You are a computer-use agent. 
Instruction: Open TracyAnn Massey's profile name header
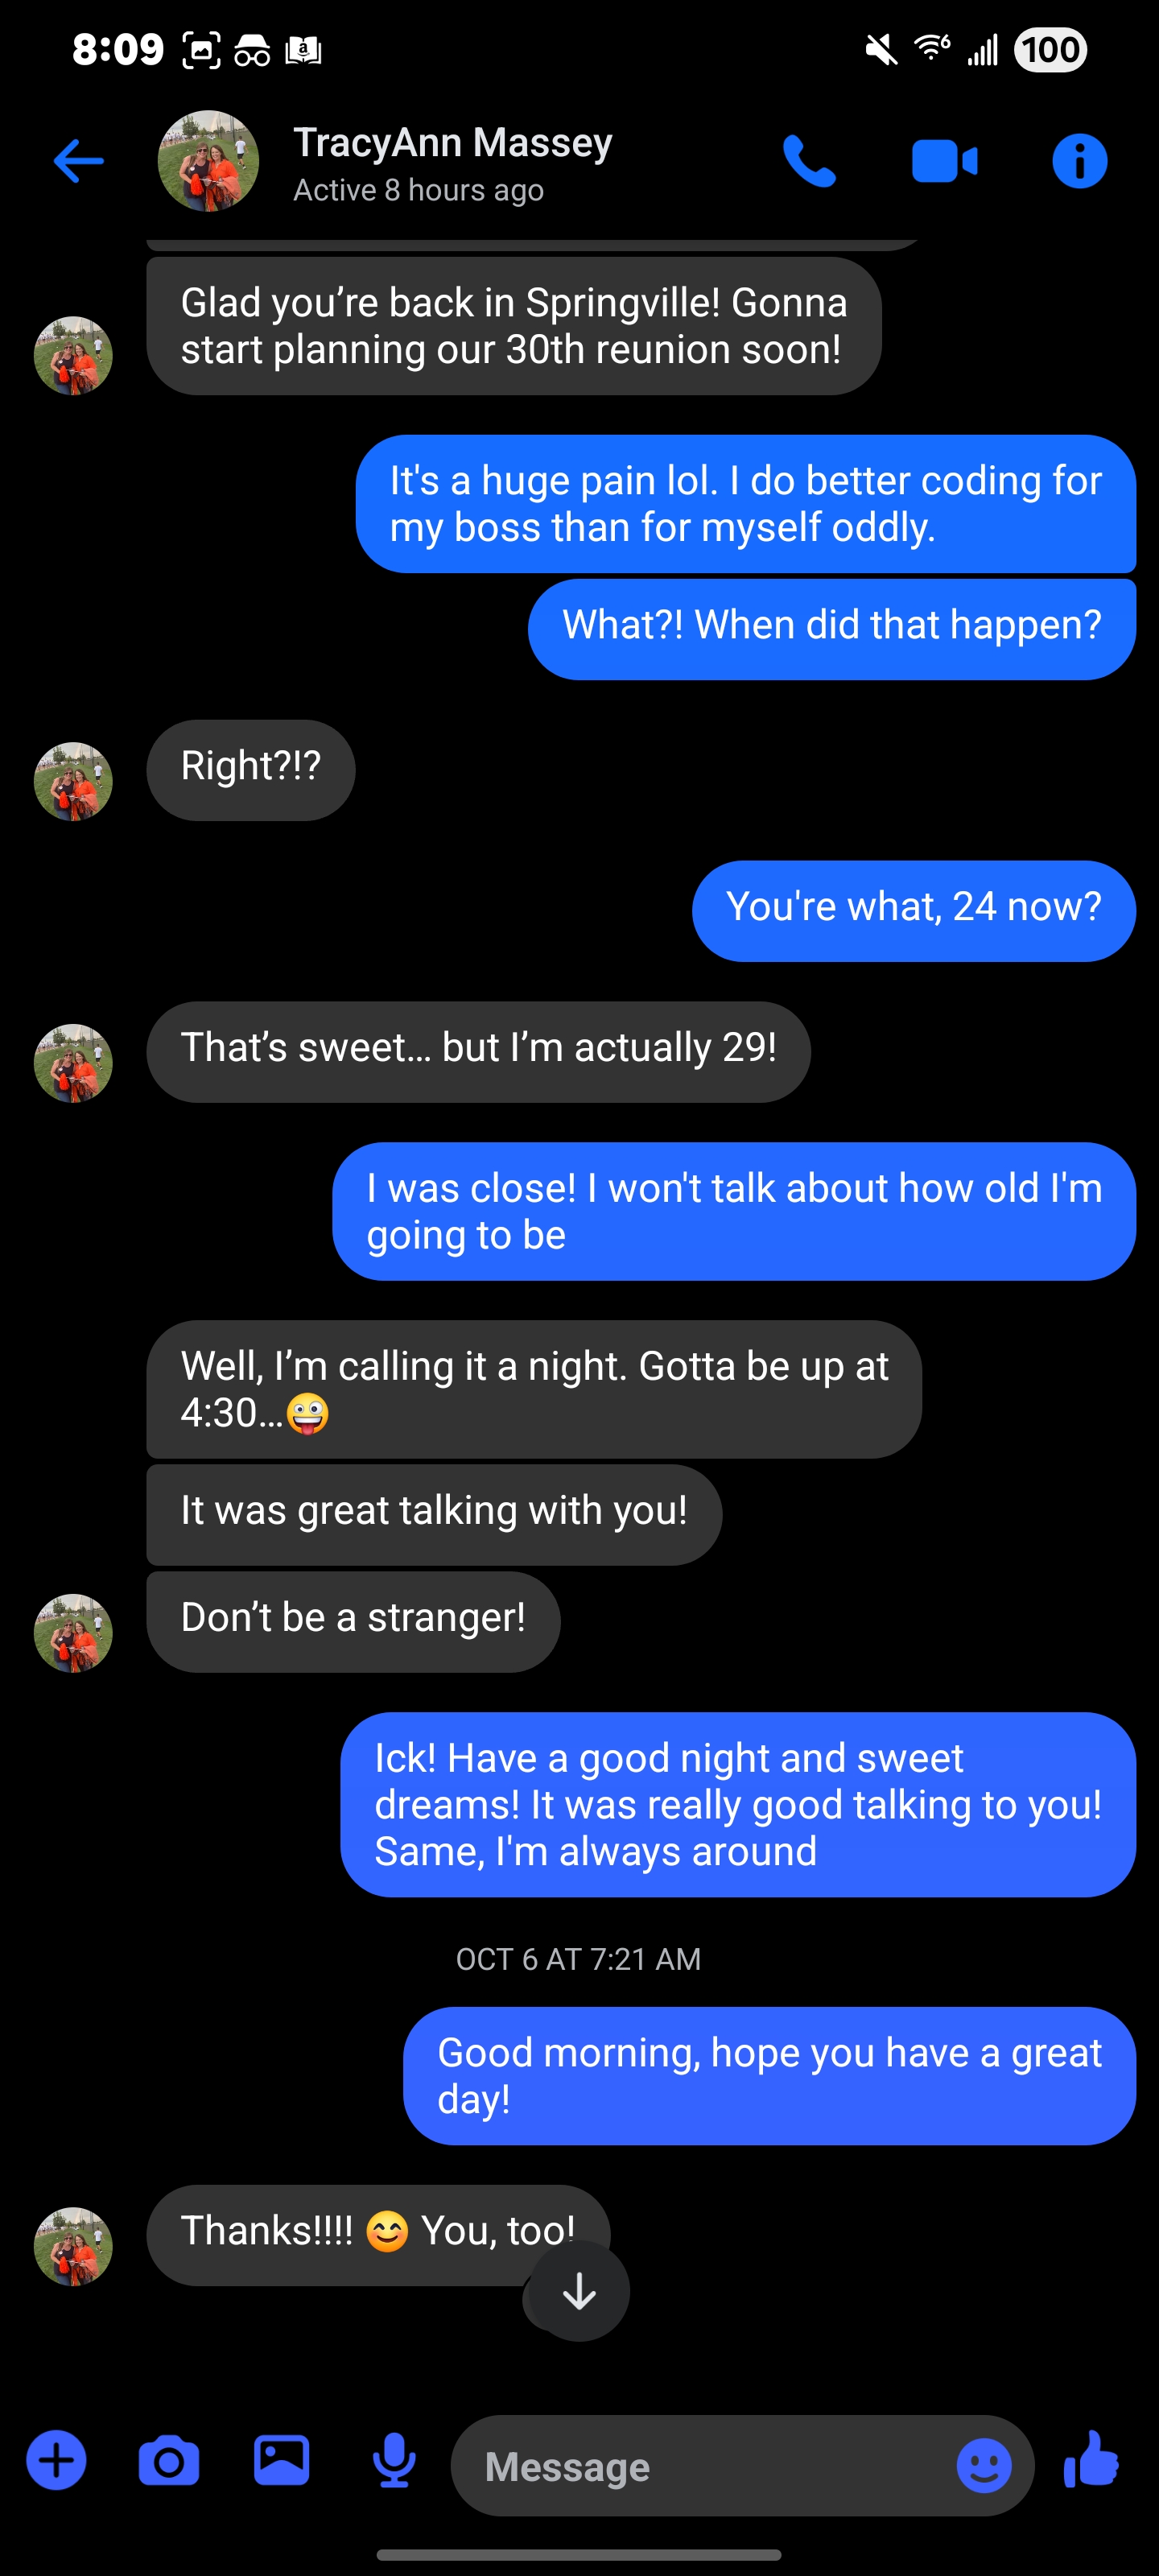(x=452, y=144)
